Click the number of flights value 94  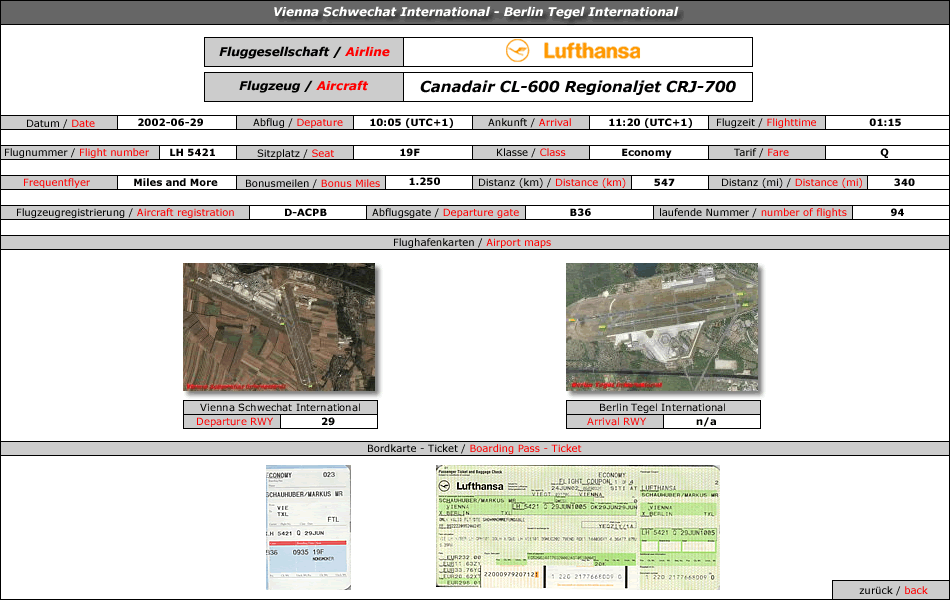pos(897,213)
